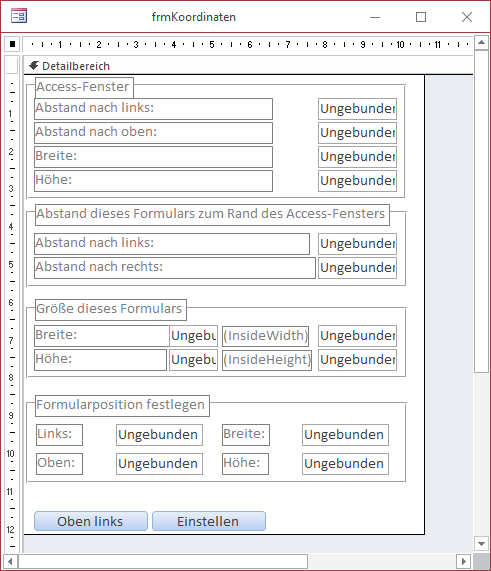The width and height of the screenshot is (491, 571).
Task: Select the 'Abstand nach rechts:' label
Action: point(175,268)
